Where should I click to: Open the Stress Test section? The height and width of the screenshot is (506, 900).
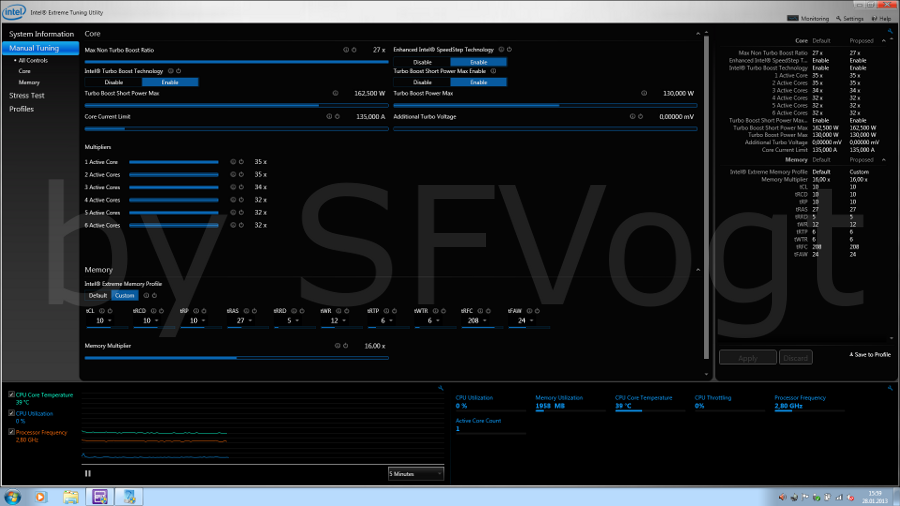pos(26,96)
